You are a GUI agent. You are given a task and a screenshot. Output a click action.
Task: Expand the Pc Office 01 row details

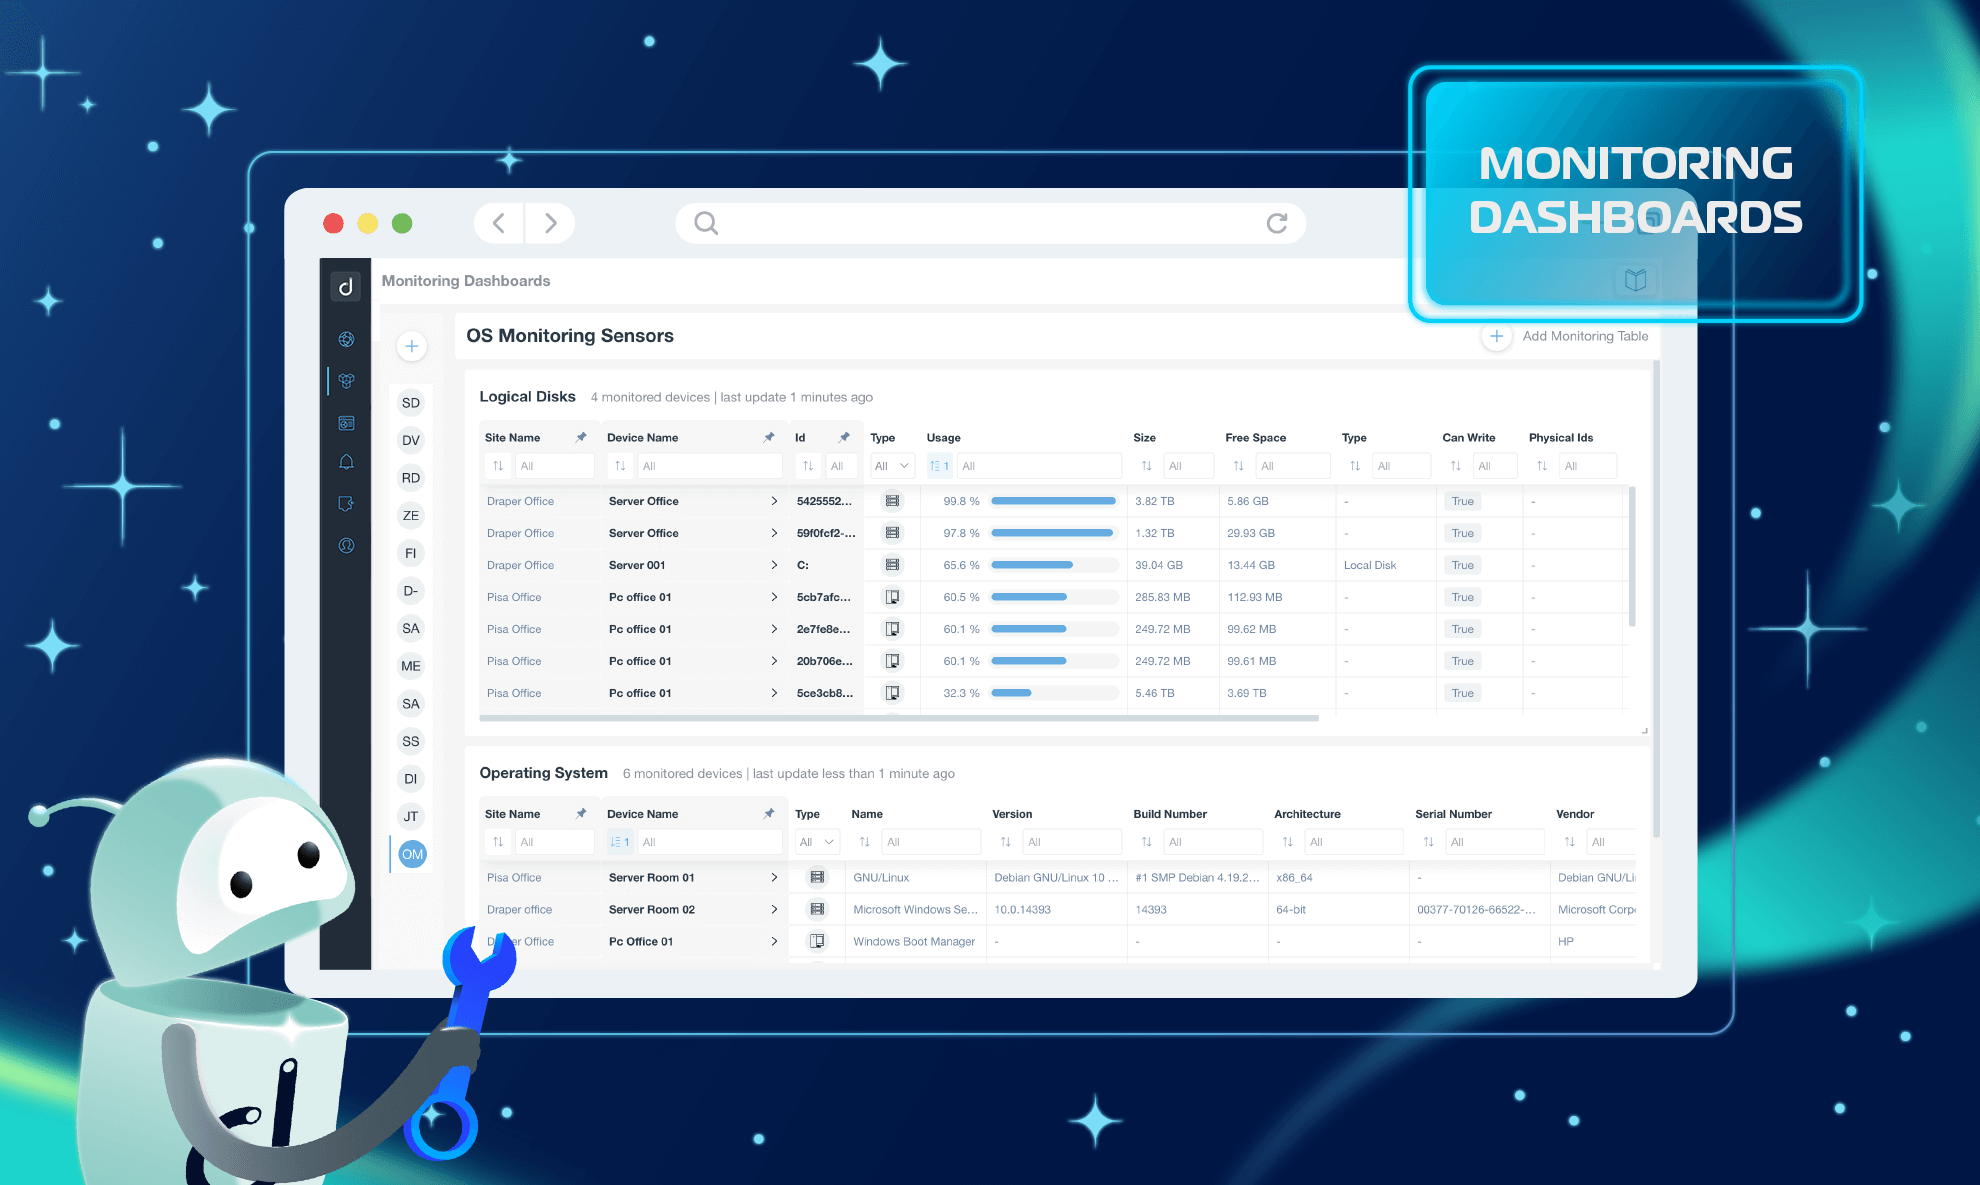coord(774,941)
